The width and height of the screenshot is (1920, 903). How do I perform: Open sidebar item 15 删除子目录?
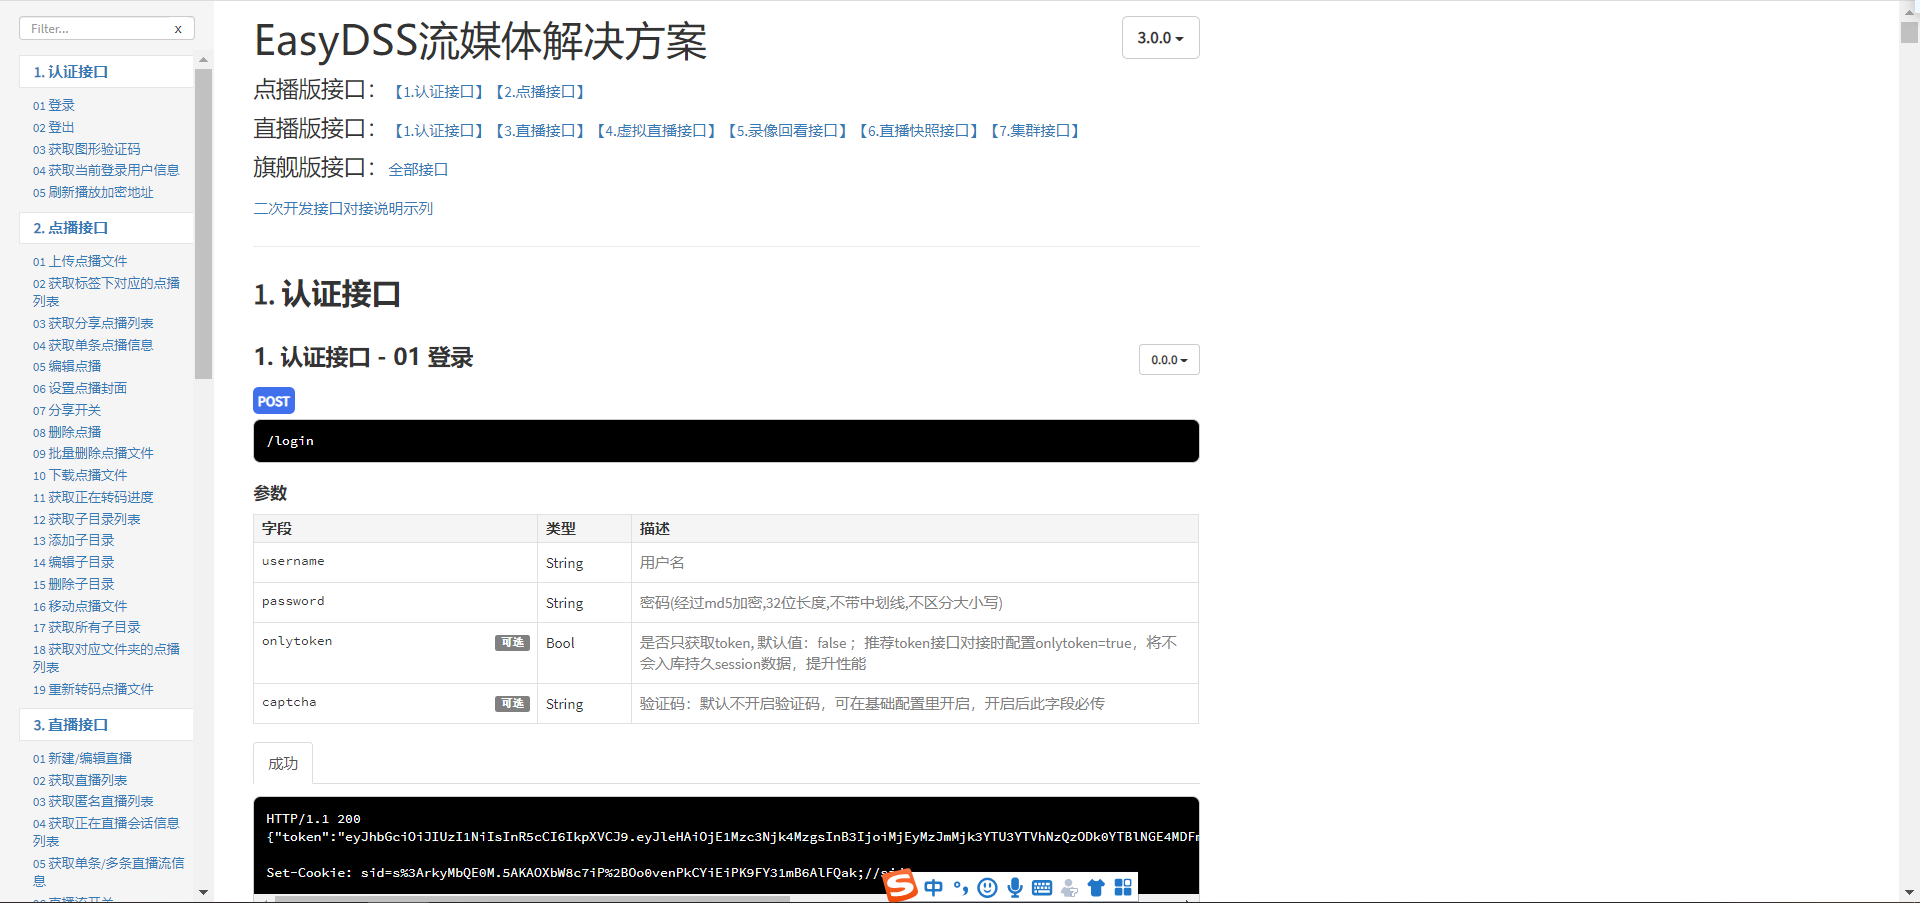[73, 584]
